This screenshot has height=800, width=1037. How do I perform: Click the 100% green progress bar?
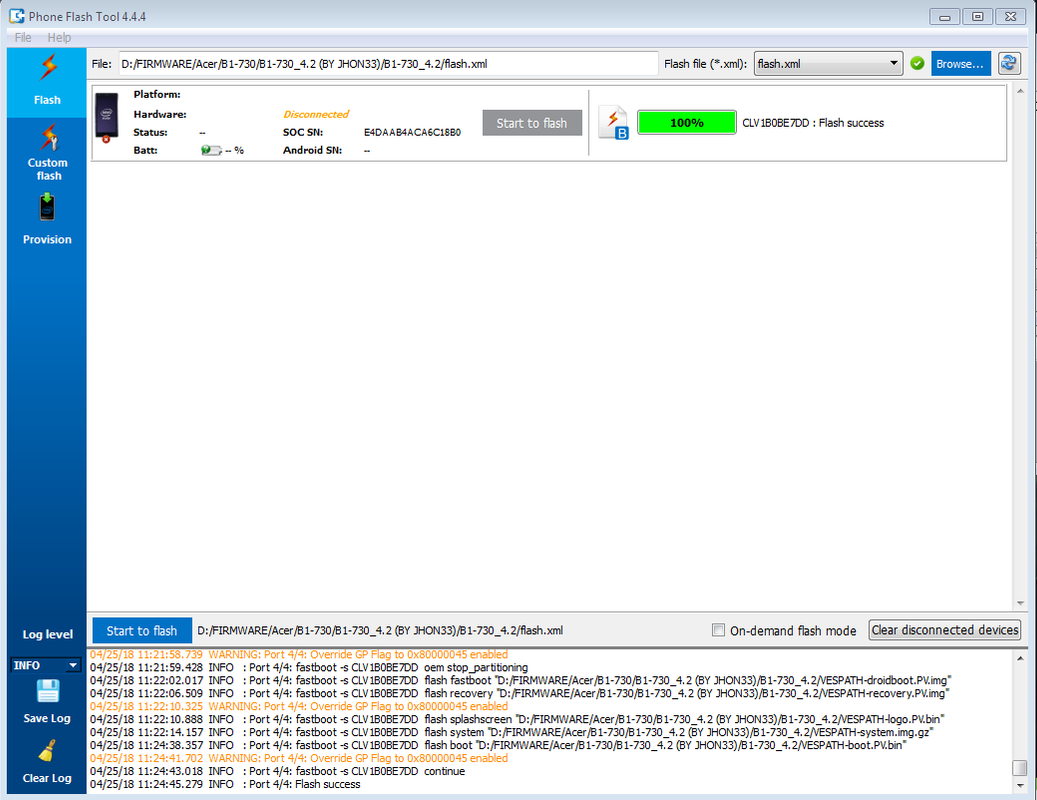pos(686,122)
